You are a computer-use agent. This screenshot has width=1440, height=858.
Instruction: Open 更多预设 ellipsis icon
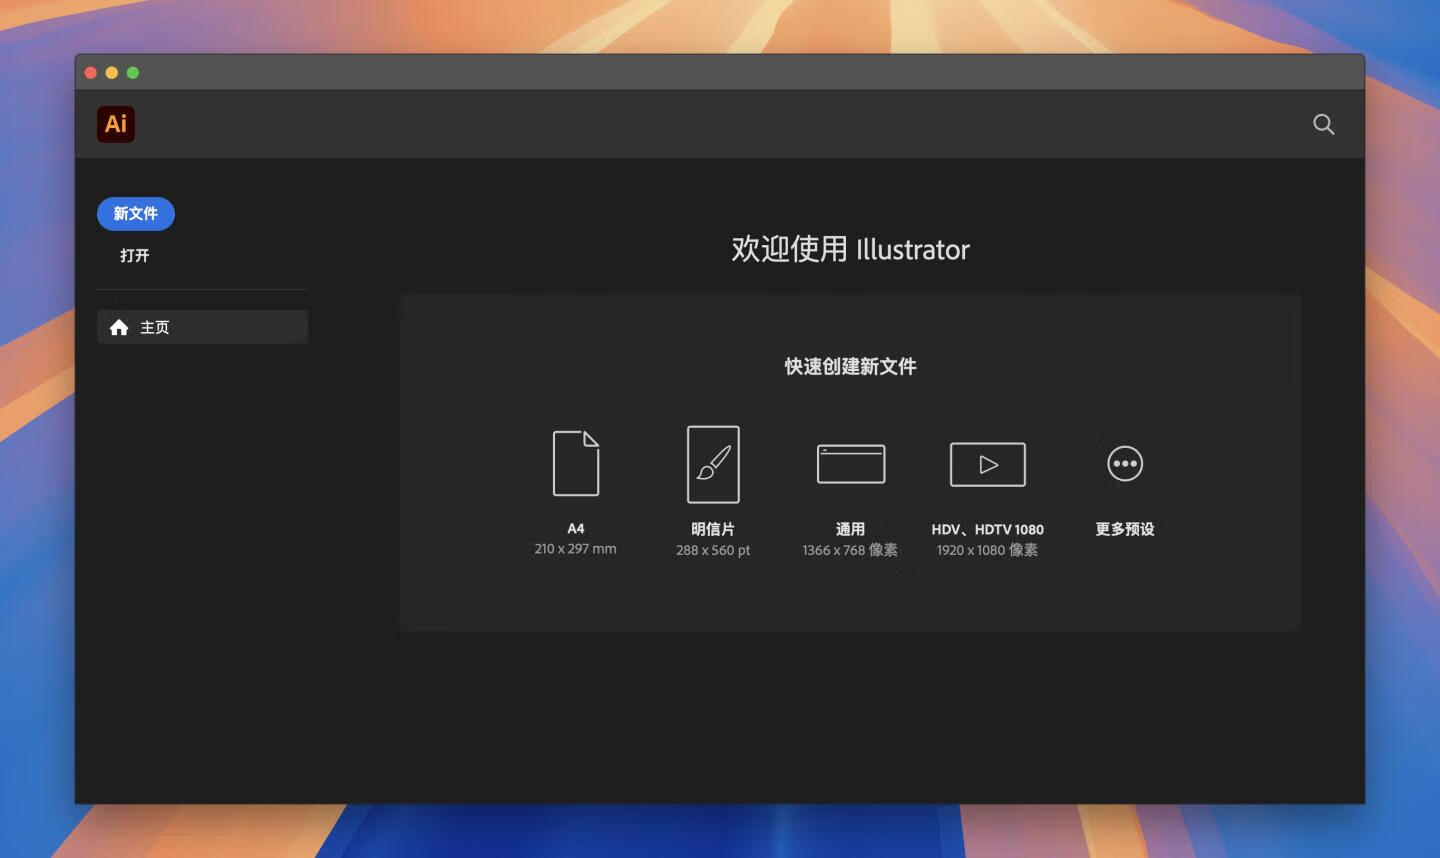tap(1125, 463)
